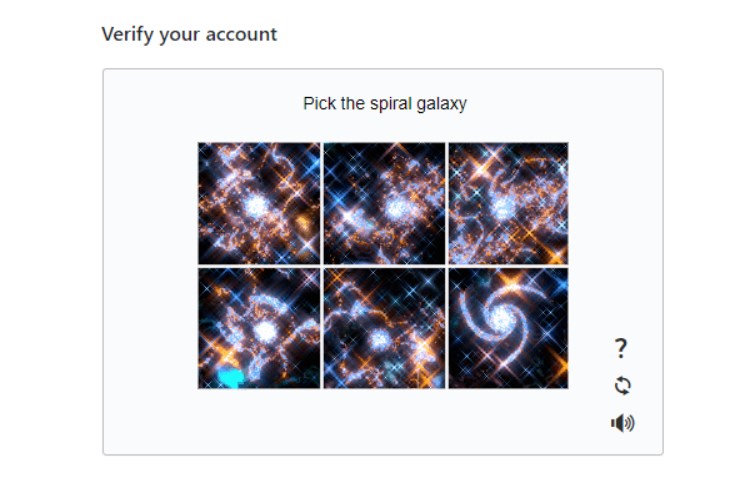744x494 pixels.
Task: Pick the center image of the bottom row
Action: coord(384,328)
